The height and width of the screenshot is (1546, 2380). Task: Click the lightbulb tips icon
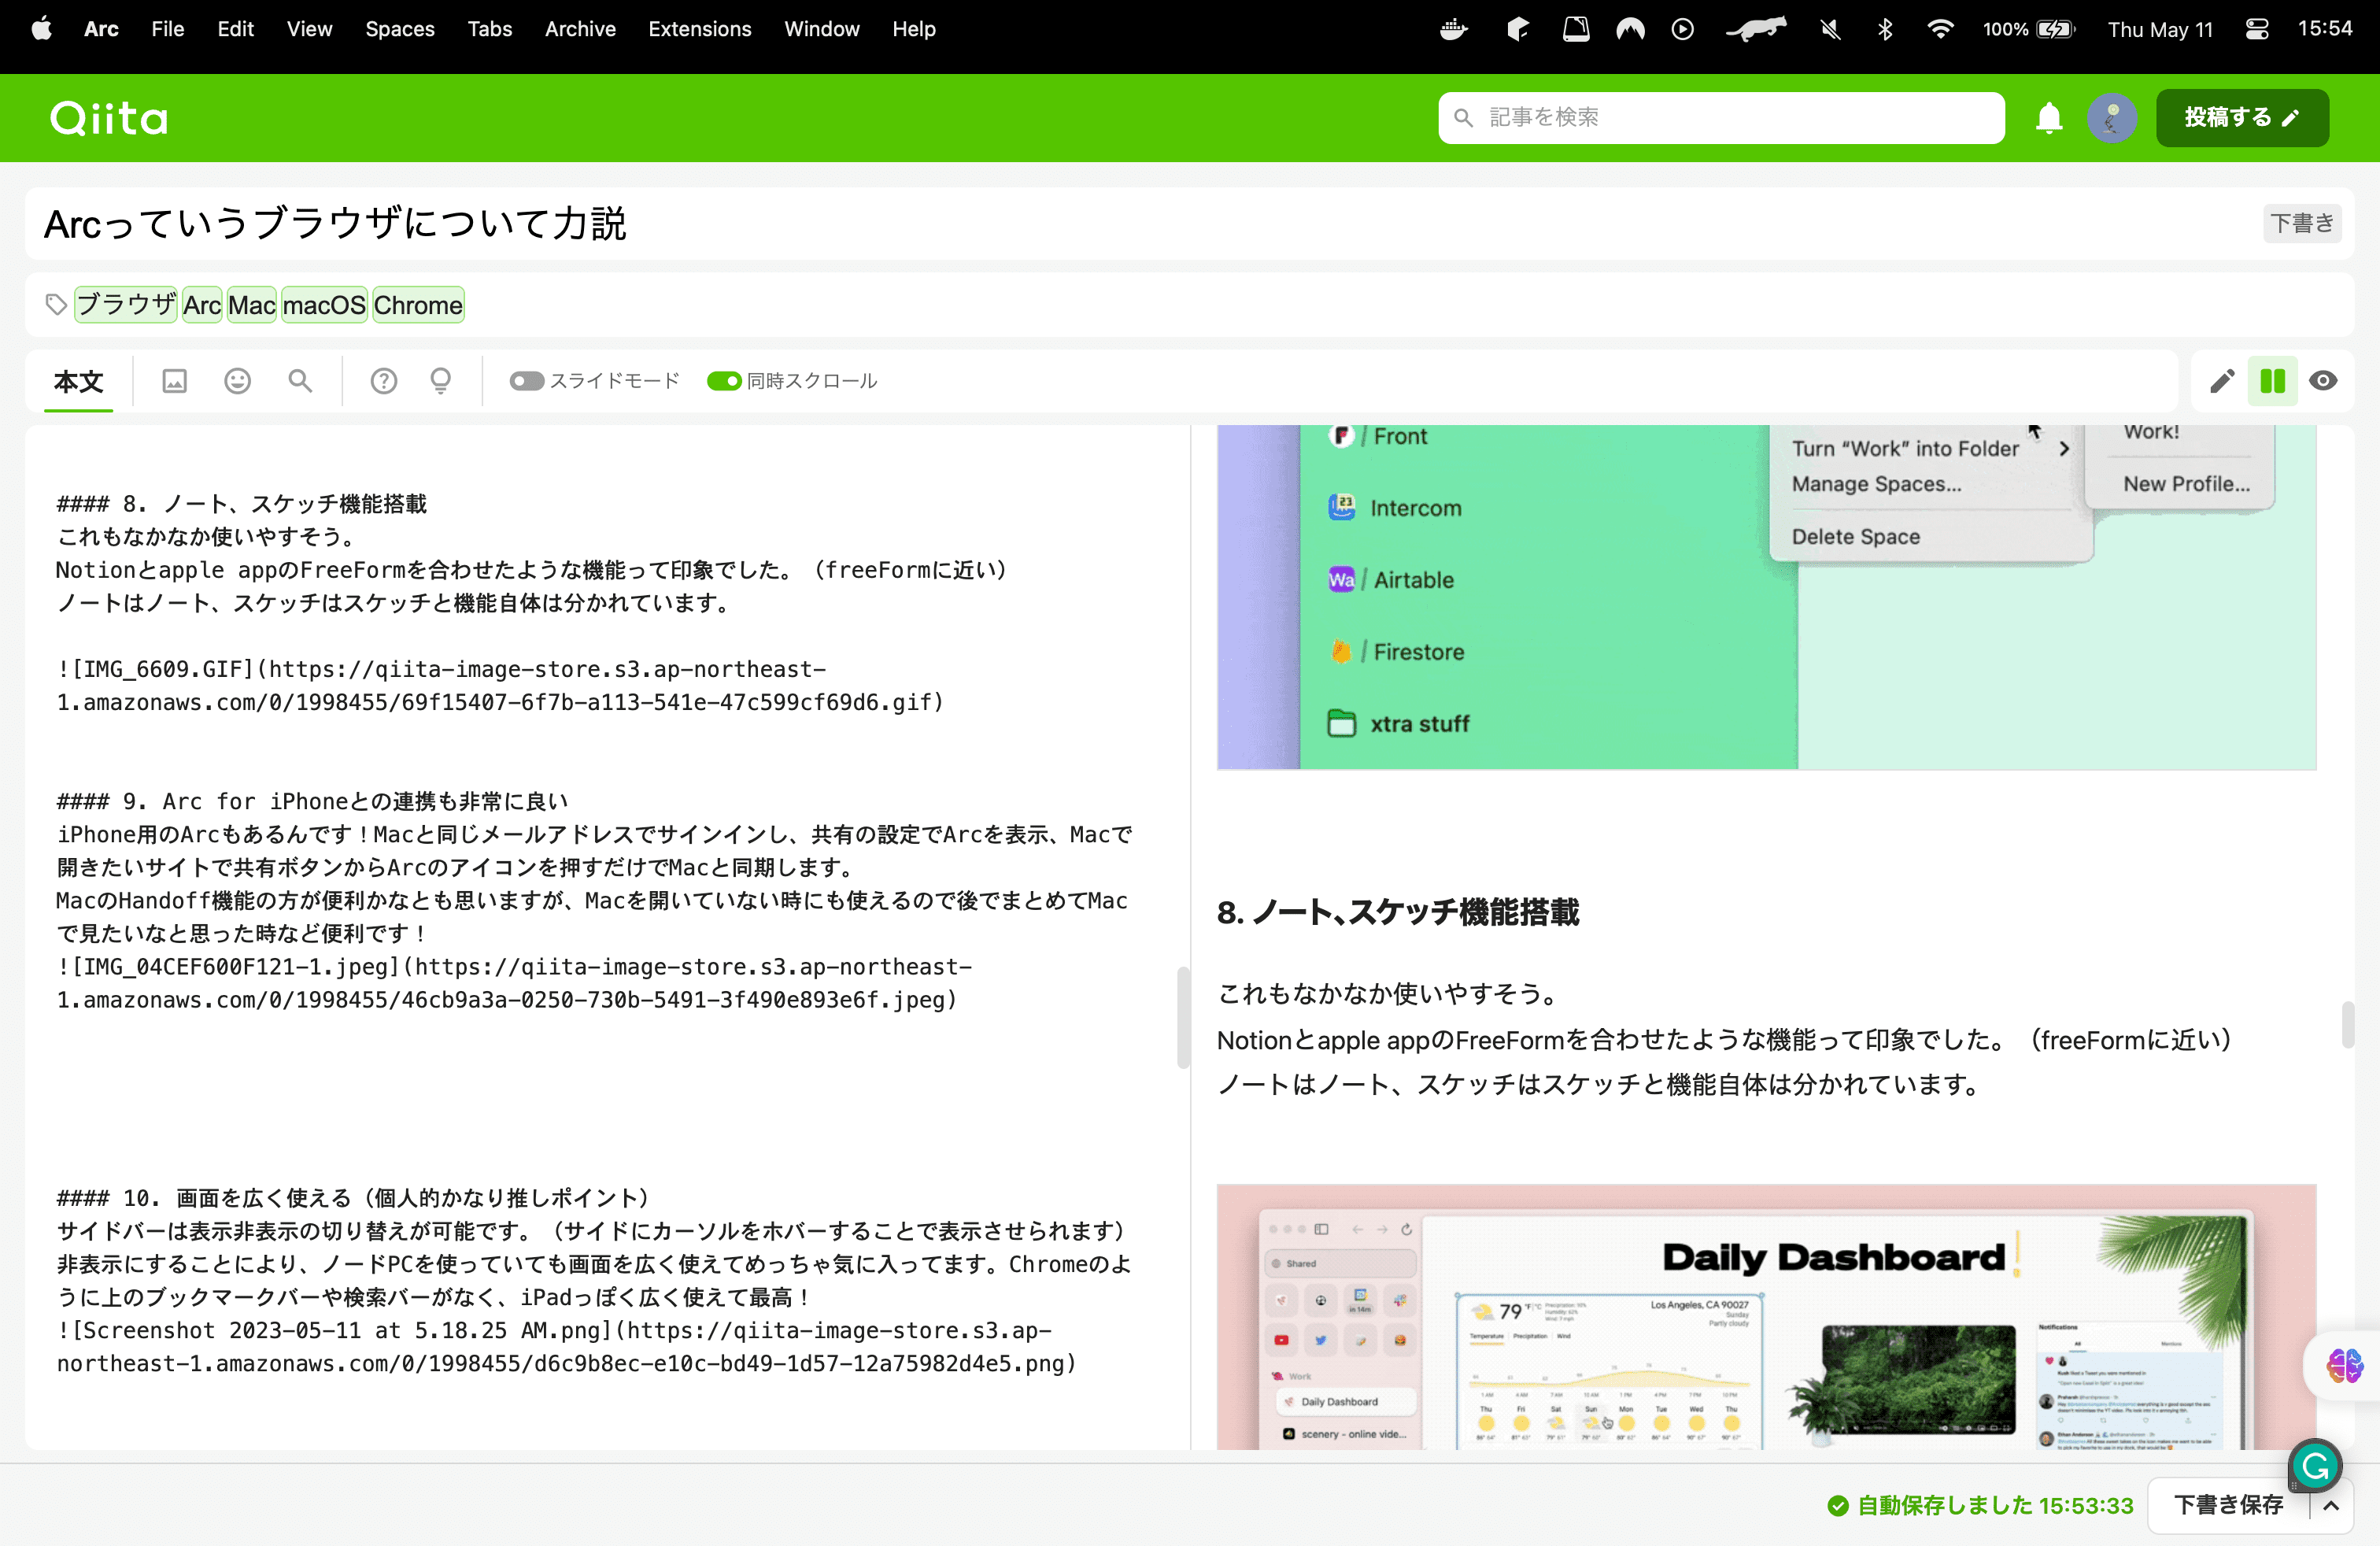pyautogui.click(x=440, y=381)
